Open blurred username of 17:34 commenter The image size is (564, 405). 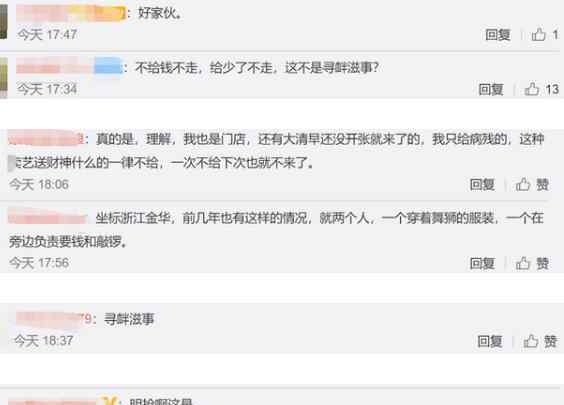69,67
